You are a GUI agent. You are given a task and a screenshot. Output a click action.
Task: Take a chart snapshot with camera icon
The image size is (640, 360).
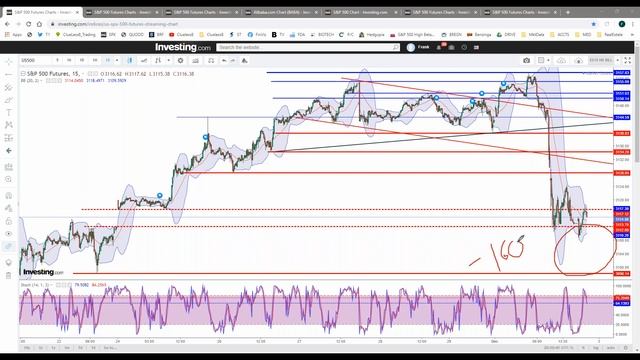coord(527,60)
